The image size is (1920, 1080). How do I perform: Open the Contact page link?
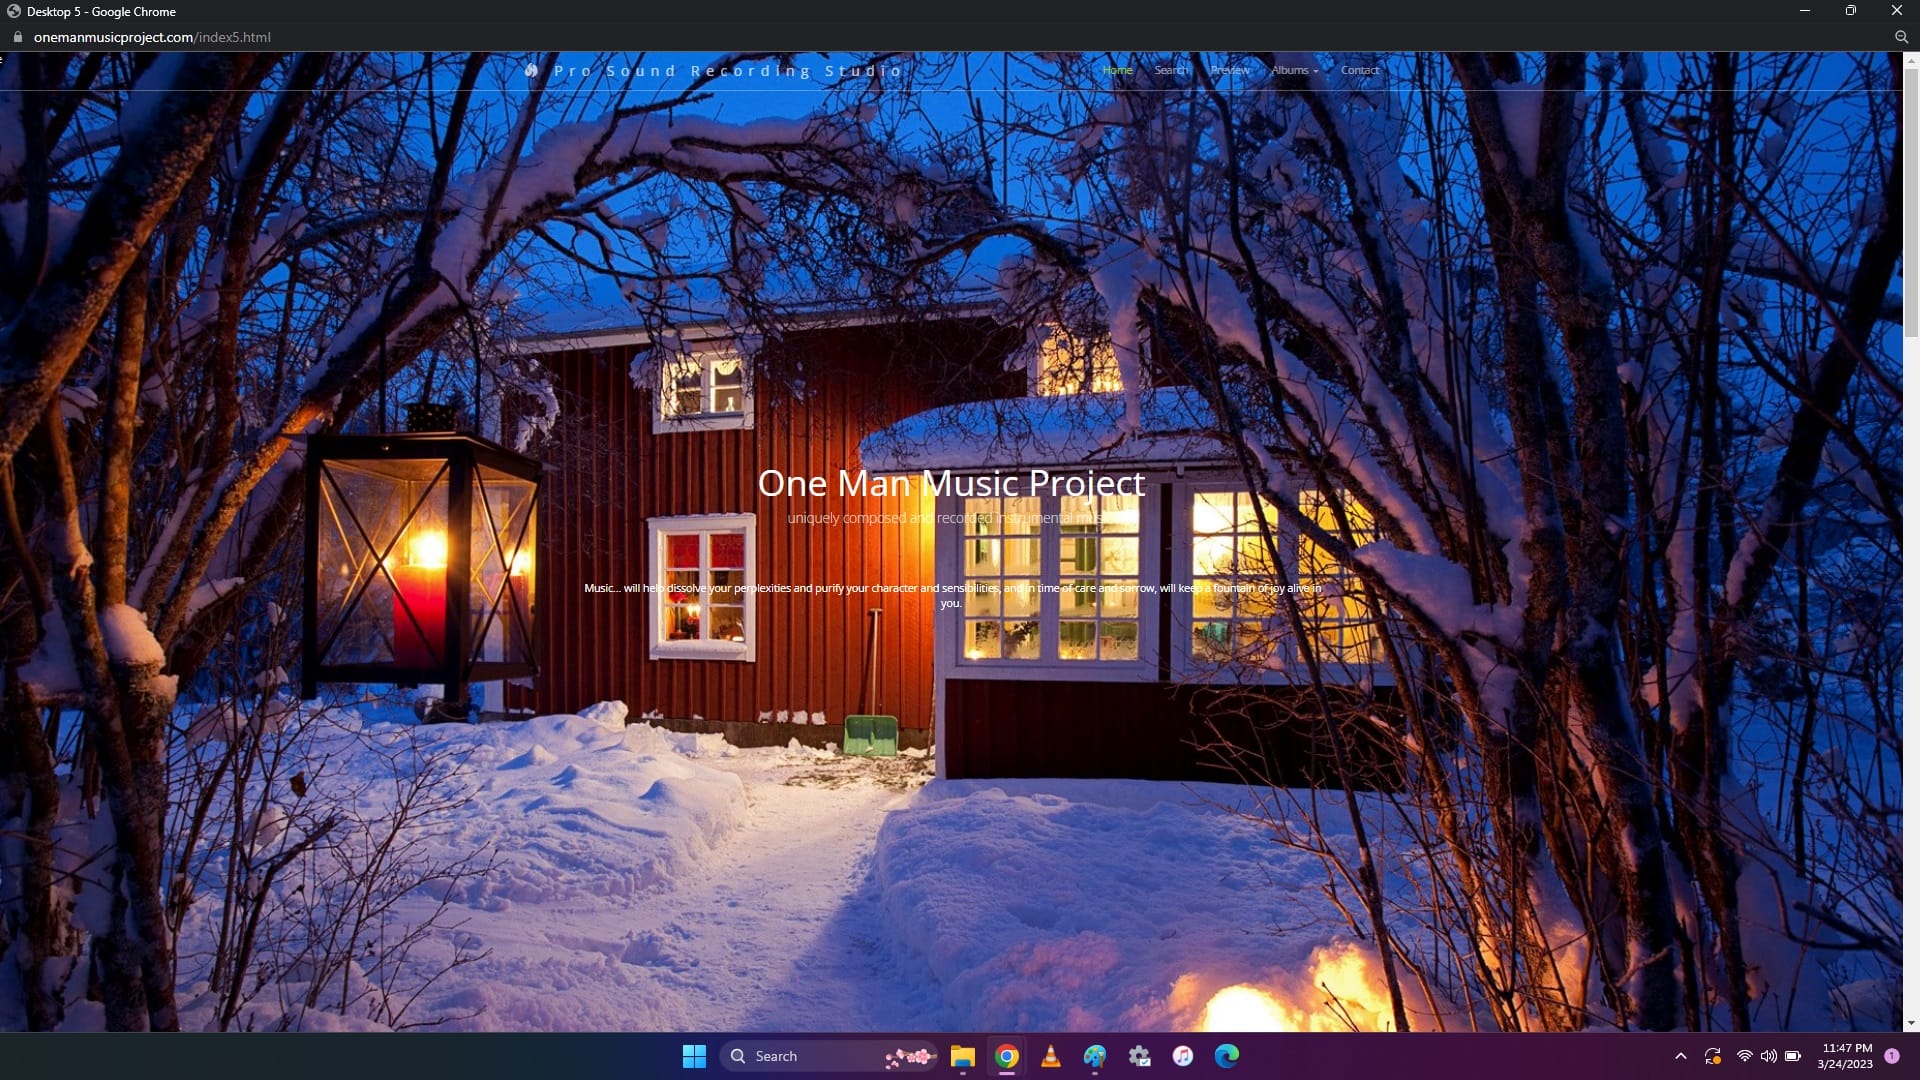(x=1359, y=70)
